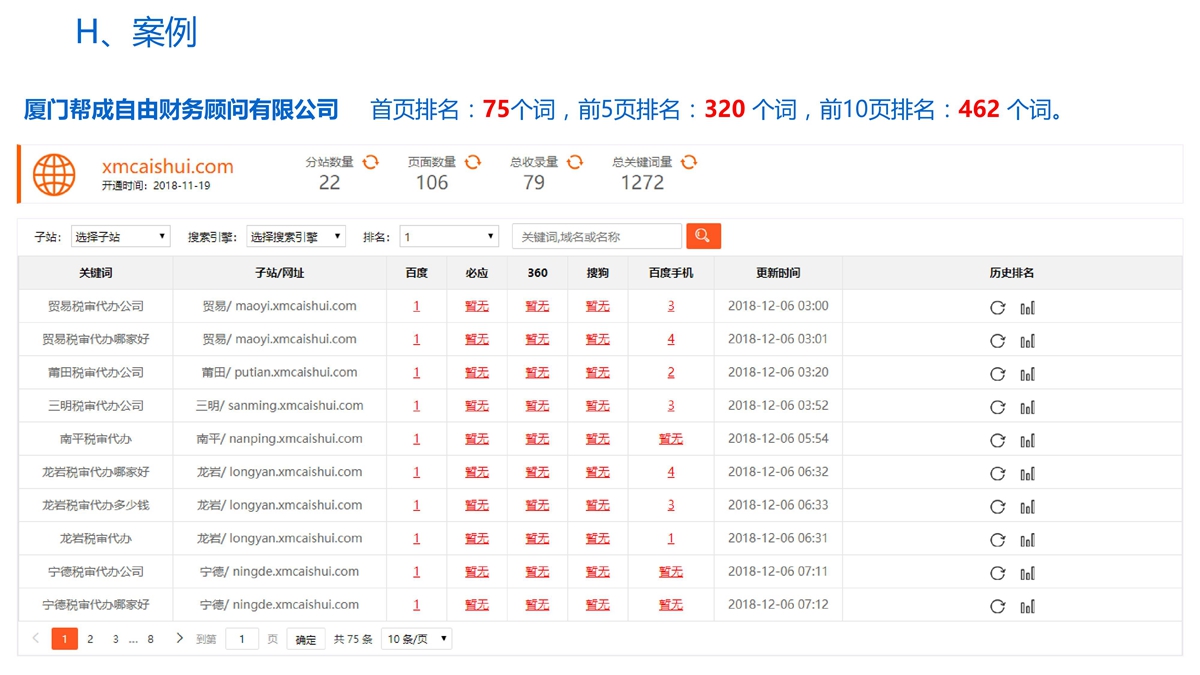1200x675 pixels.
Task: Change the 10条/页 page size dropdown
Action: (417, 639)
